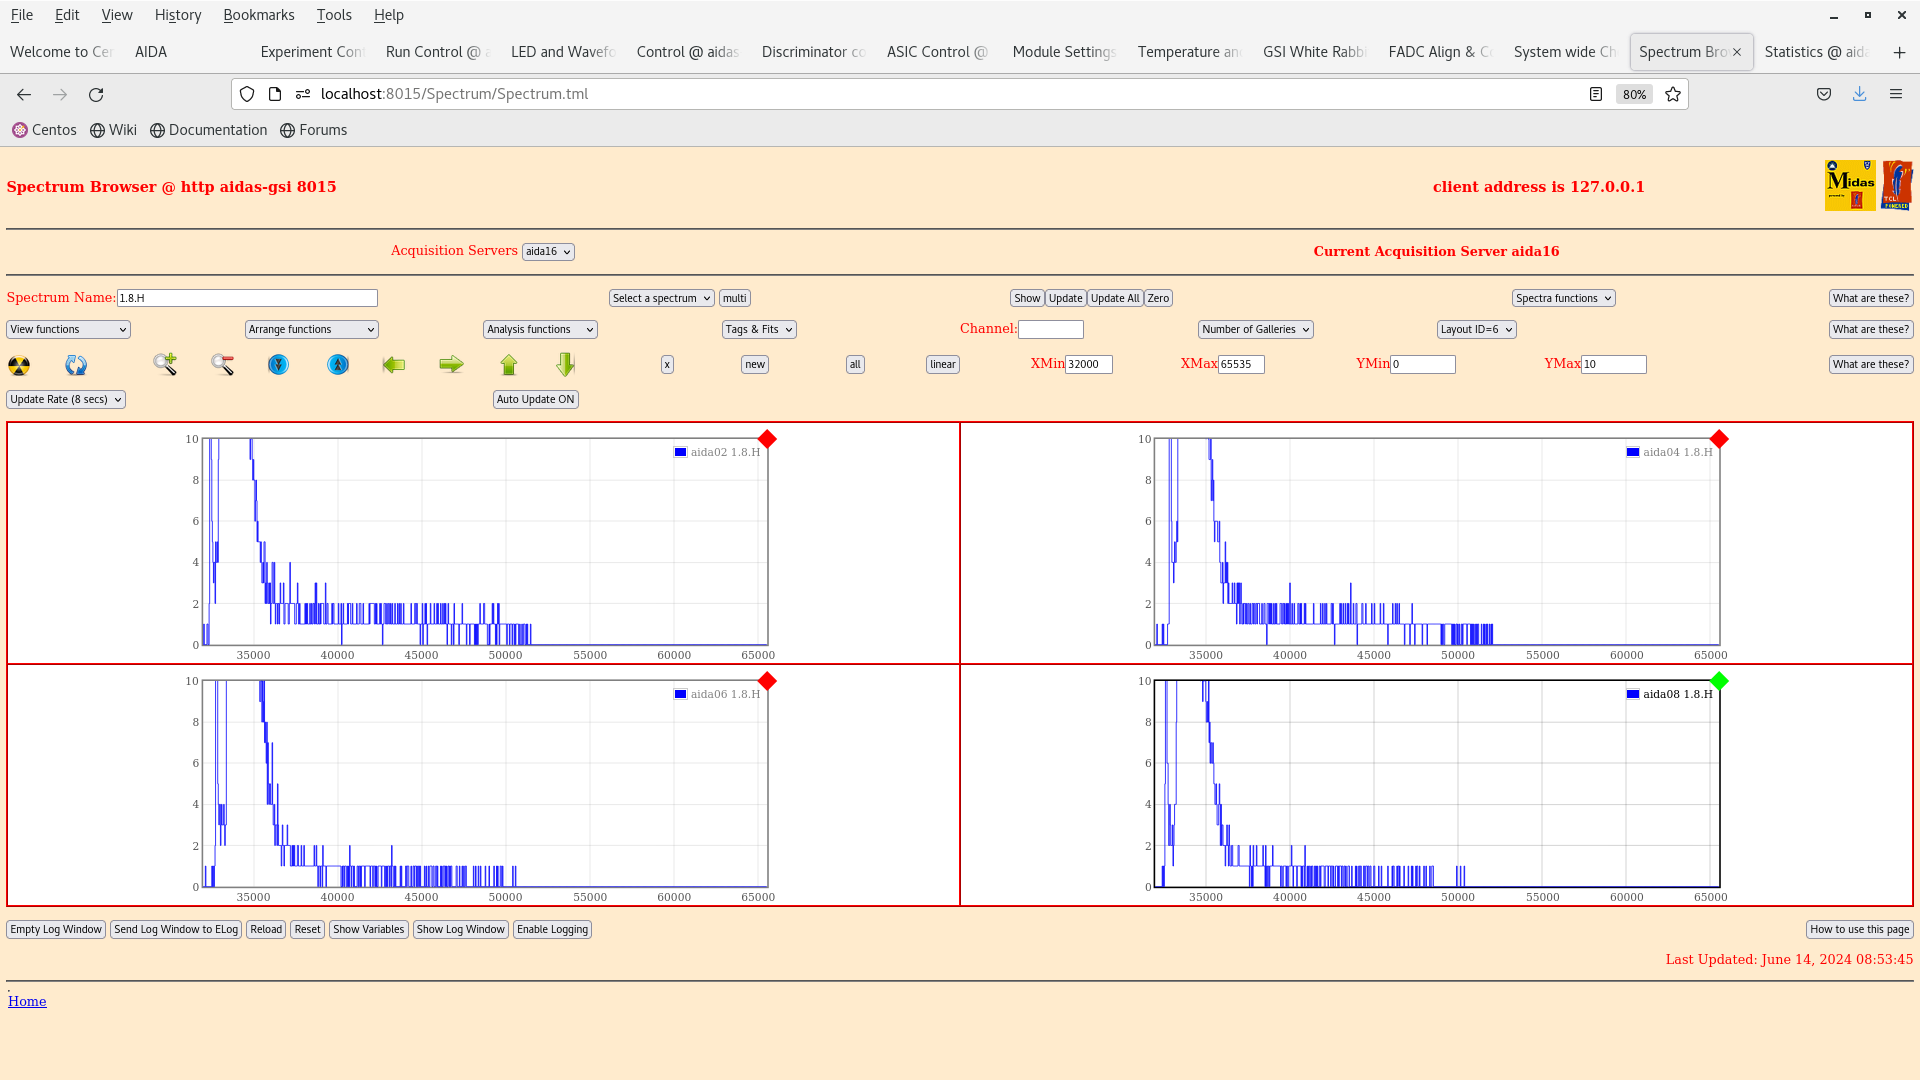Click the blue double down-arrow icon
Screen dimensions: 1920x1080
click(278, 365)
